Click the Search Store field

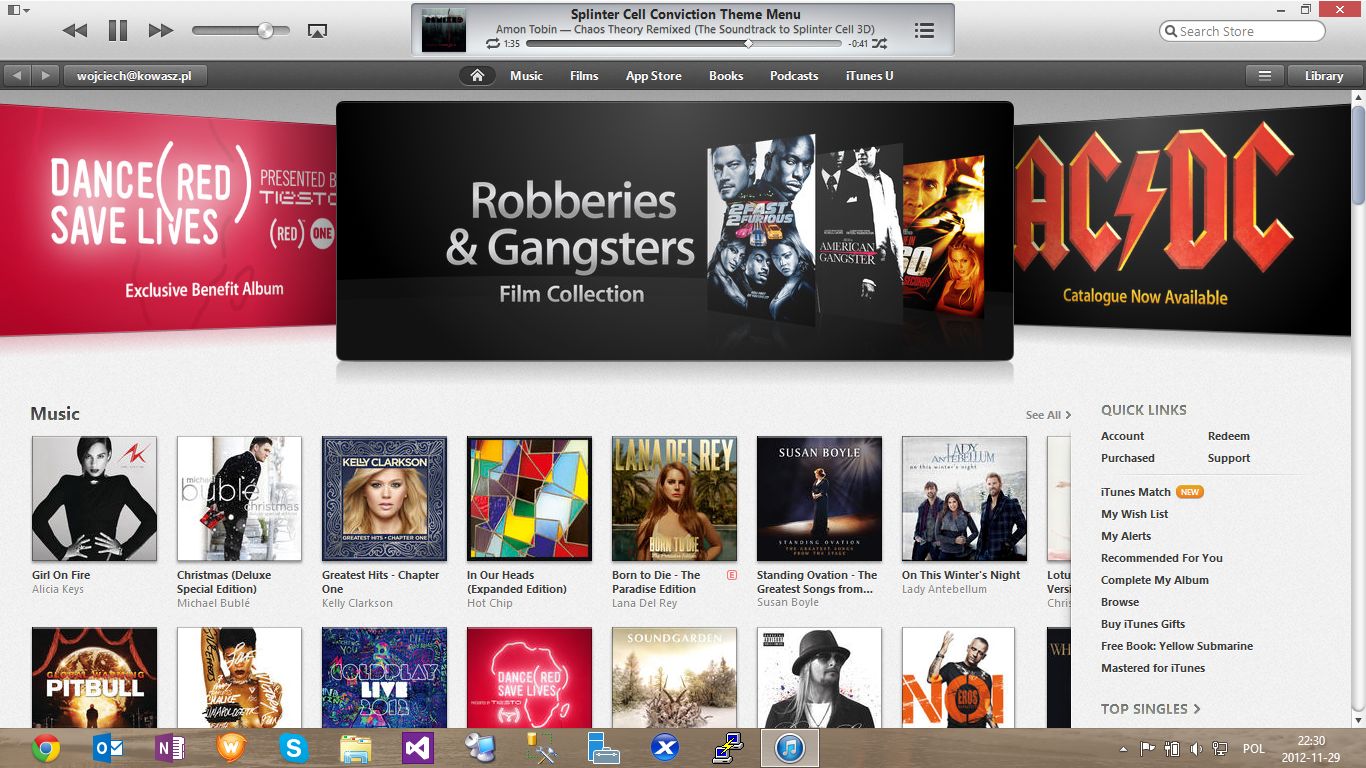(1242, 31)
